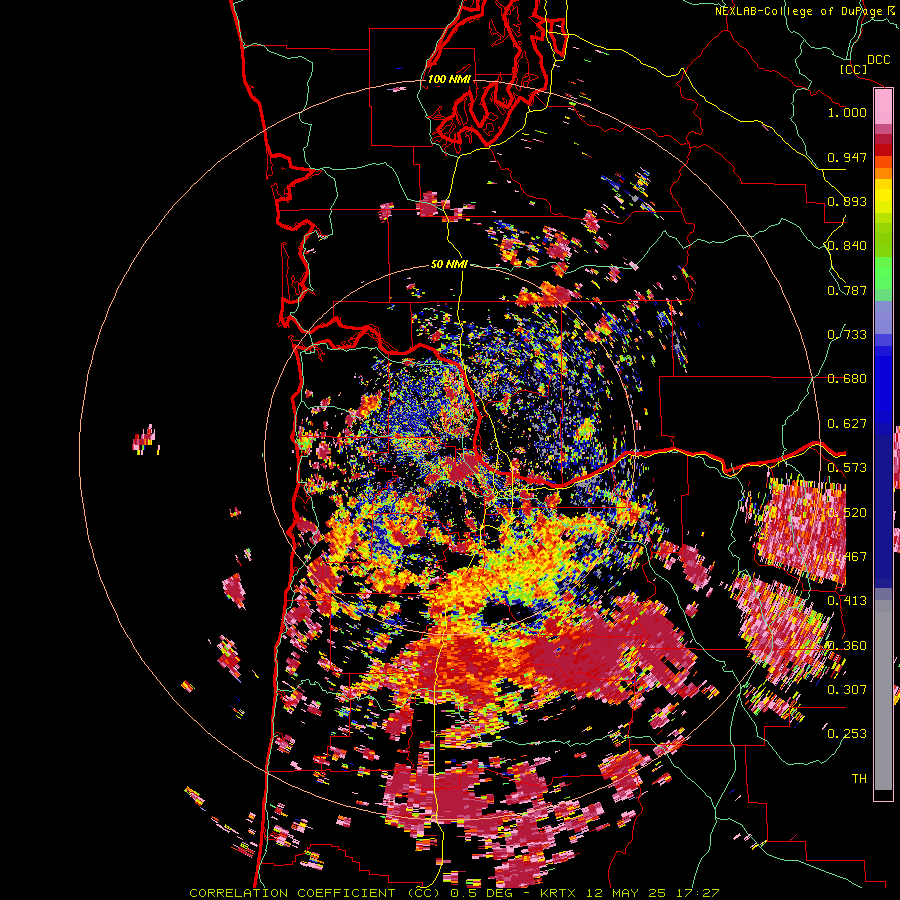900x900 pixels.
Task: Click the 0.680 legend value
Action: (x=847, y=379)
